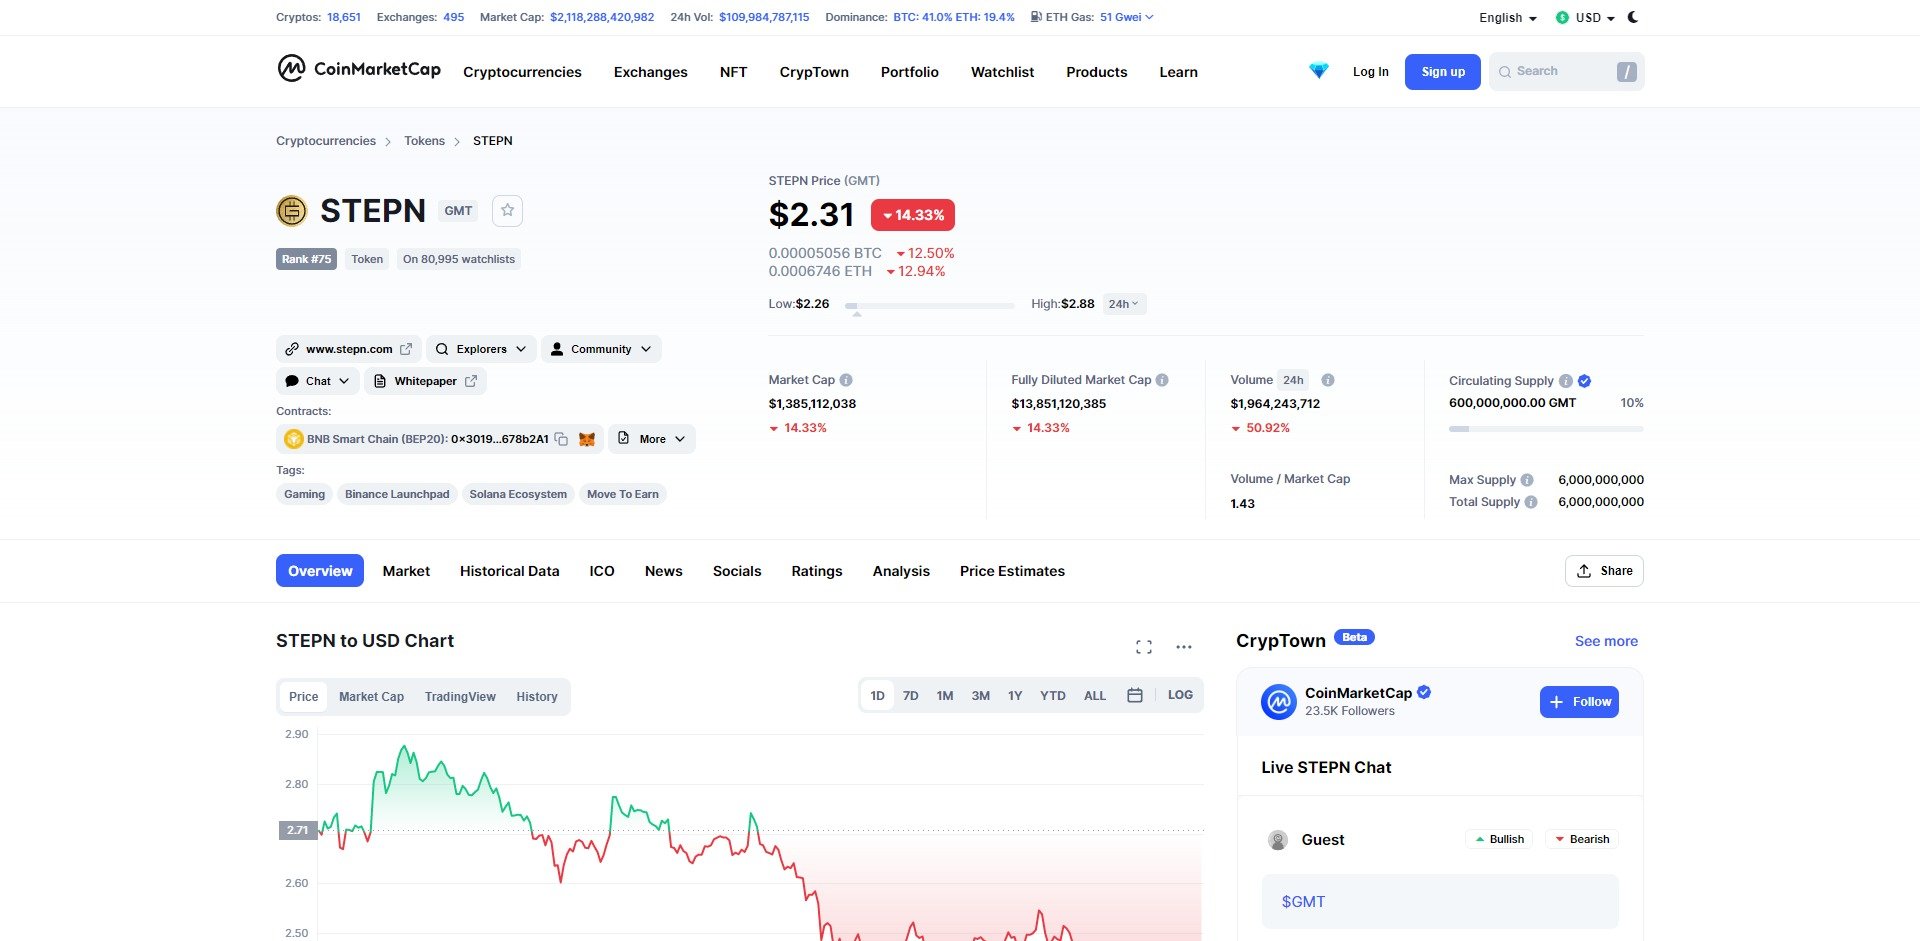Screen dimensions: 1920x941
Task: Click the Search input field
Action: 1566,72
